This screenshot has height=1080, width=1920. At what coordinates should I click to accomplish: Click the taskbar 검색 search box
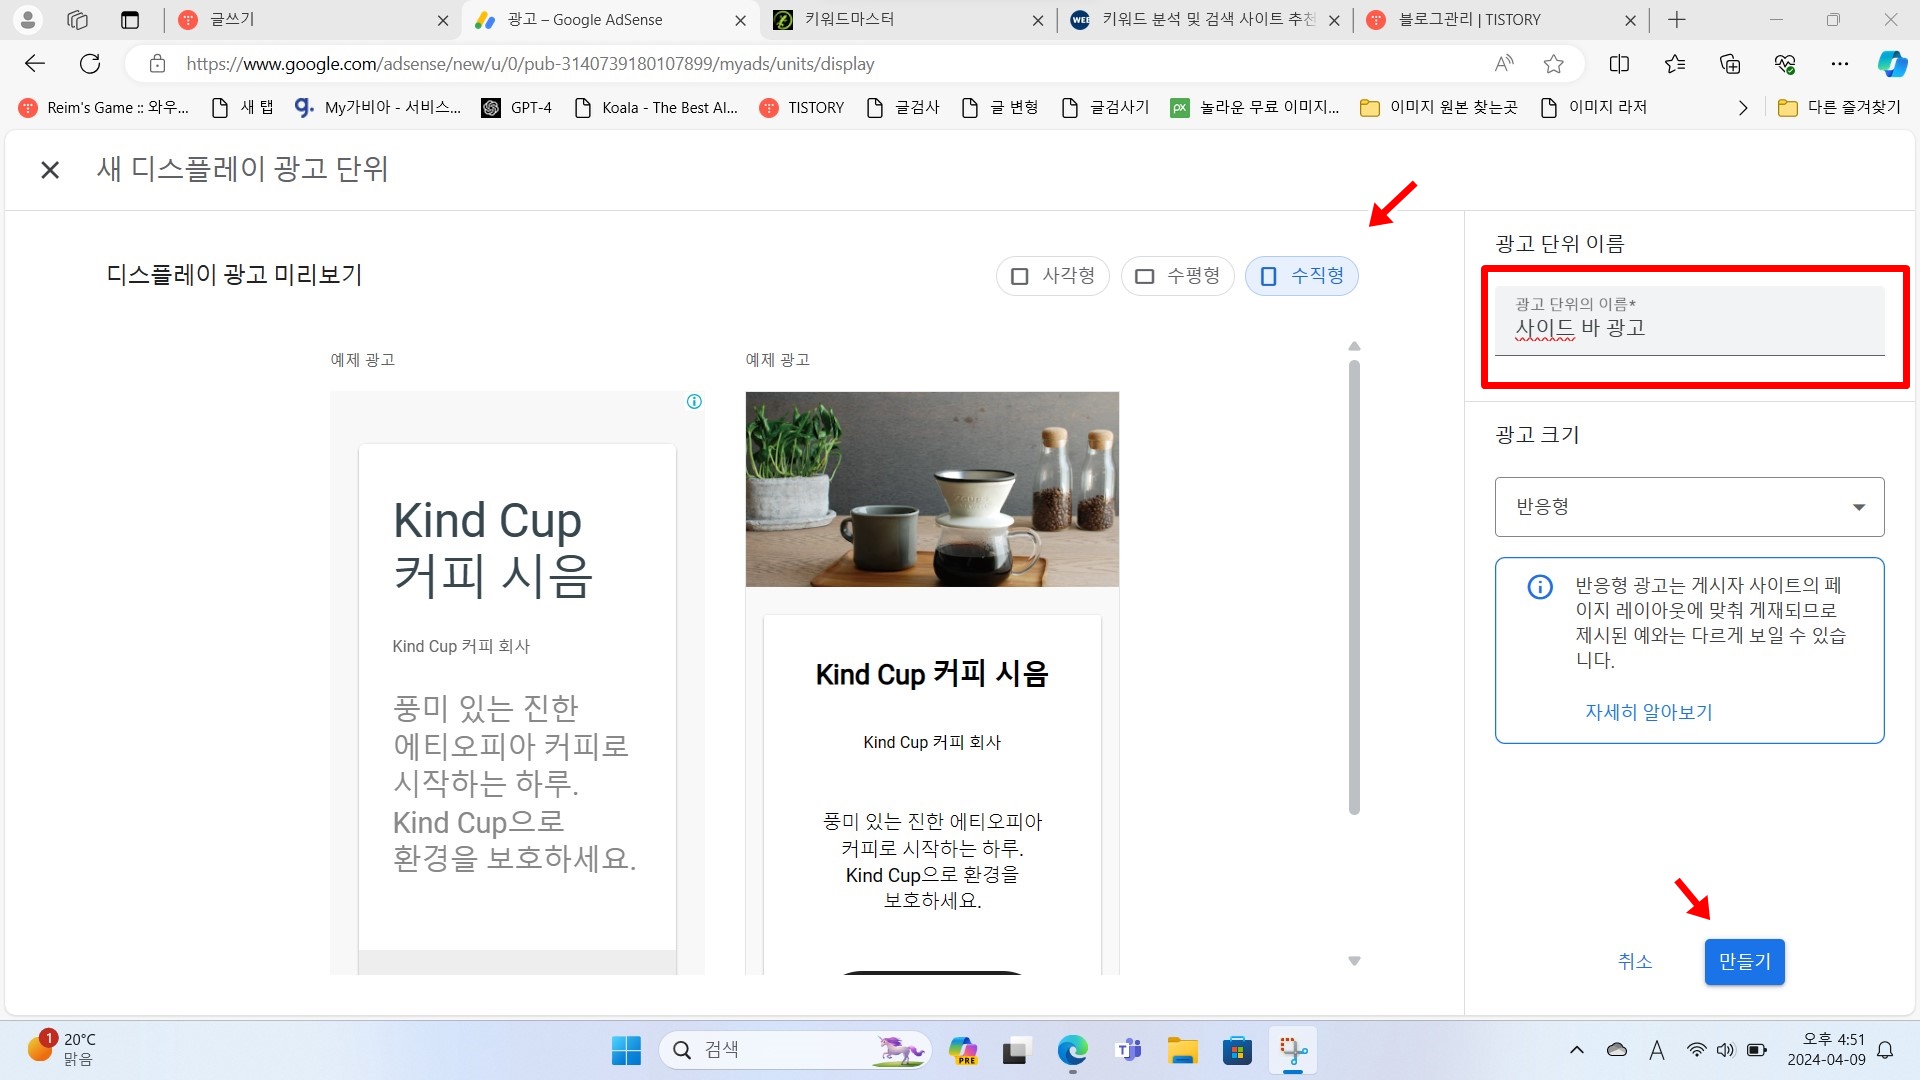coord(795,1050)
